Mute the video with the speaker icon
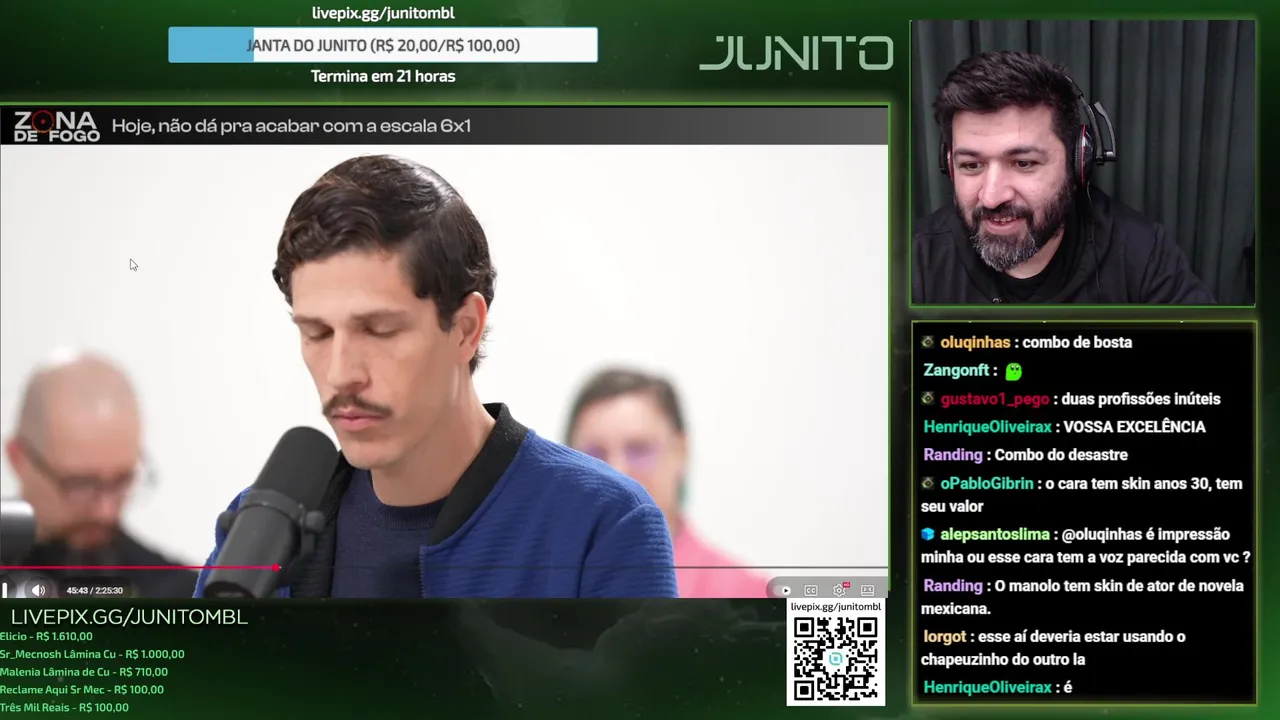 38,590
